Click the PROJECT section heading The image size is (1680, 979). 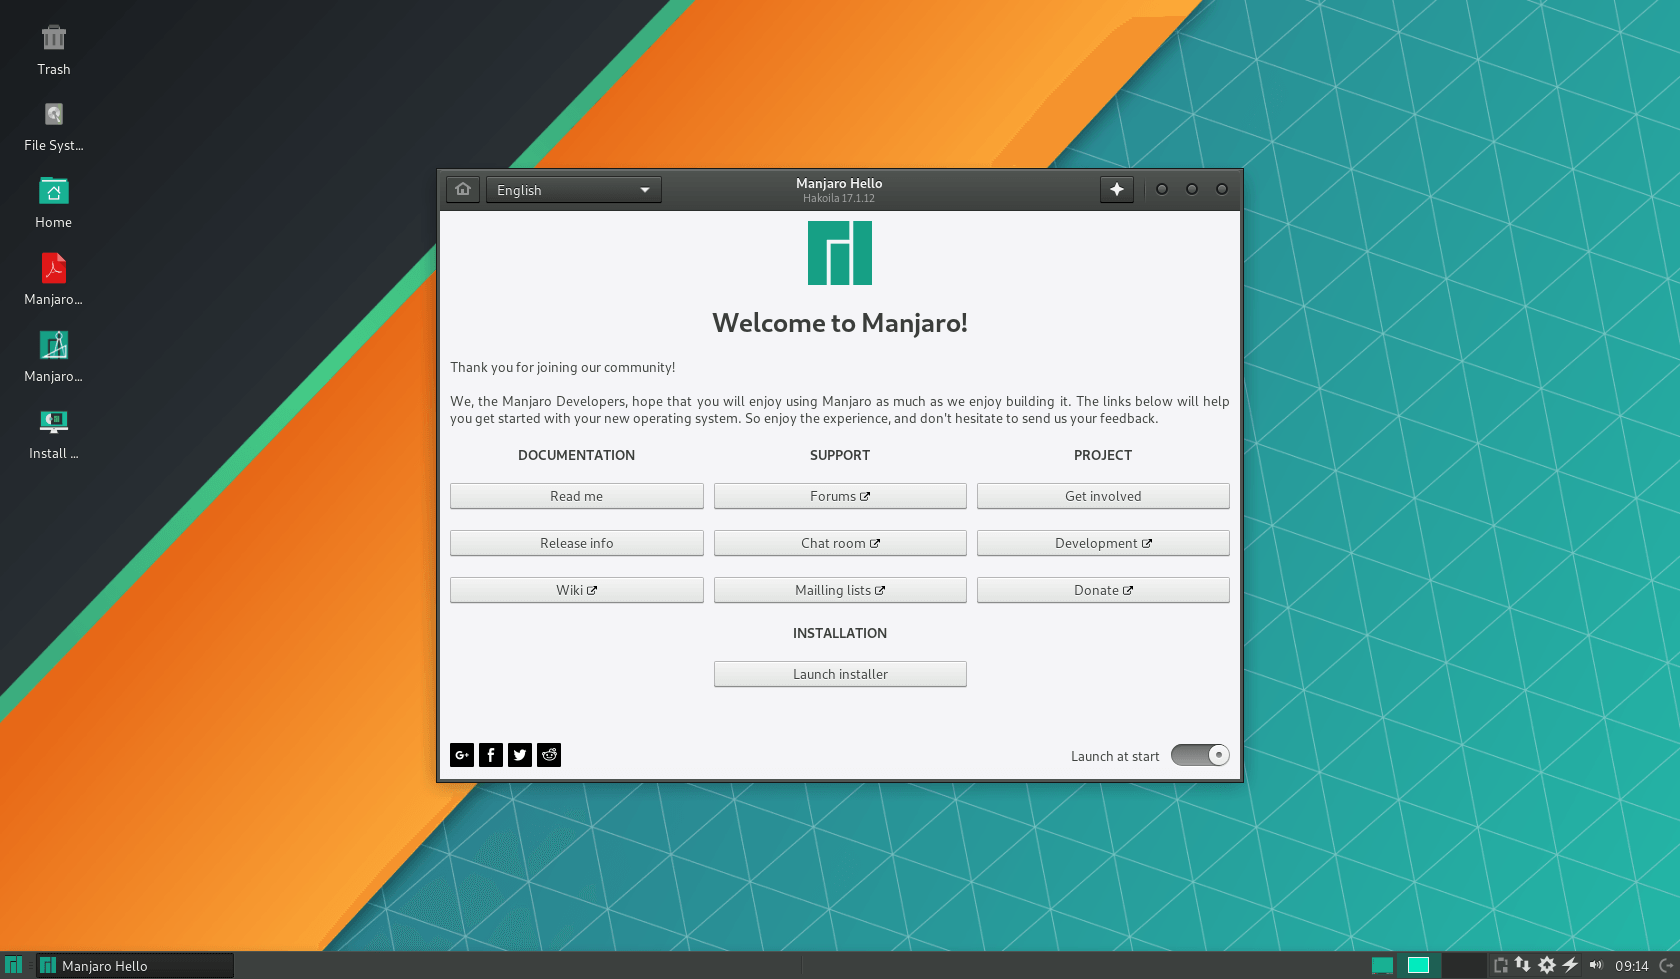1103,455
